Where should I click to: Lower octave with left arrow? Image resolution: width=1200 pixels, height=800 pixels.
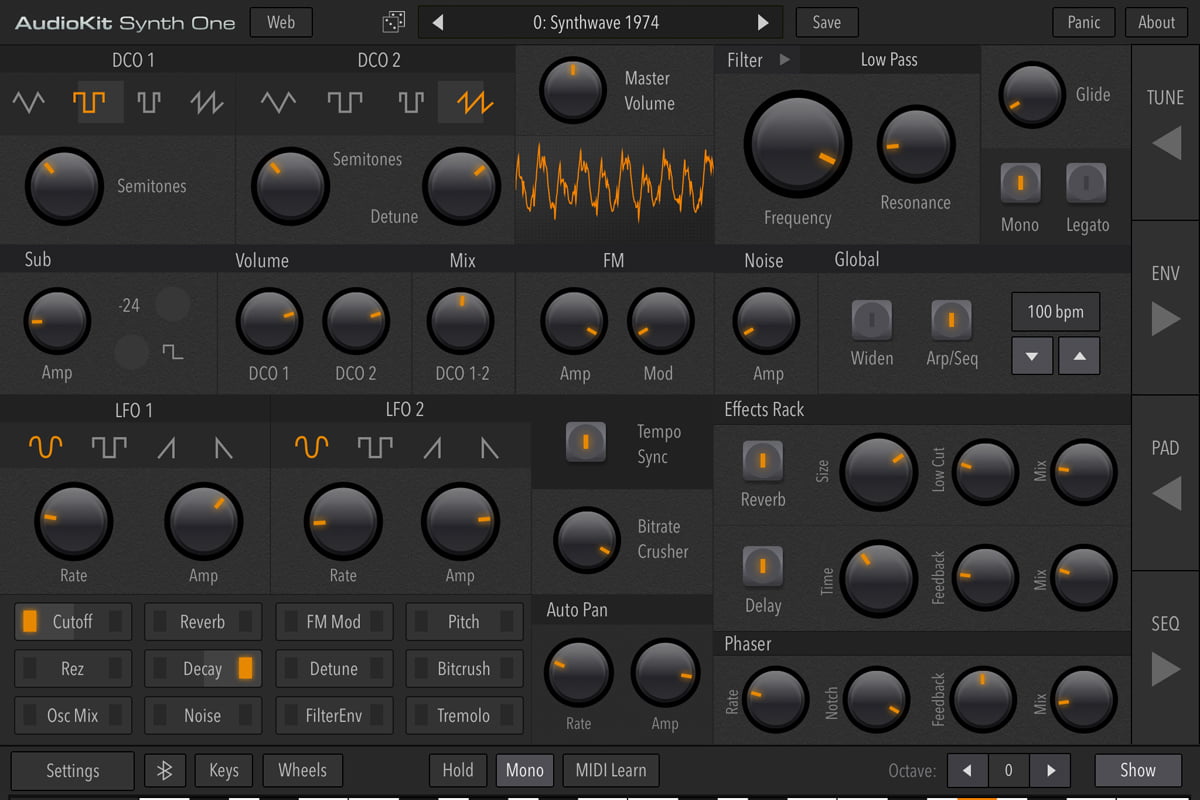tap(967, 770)
